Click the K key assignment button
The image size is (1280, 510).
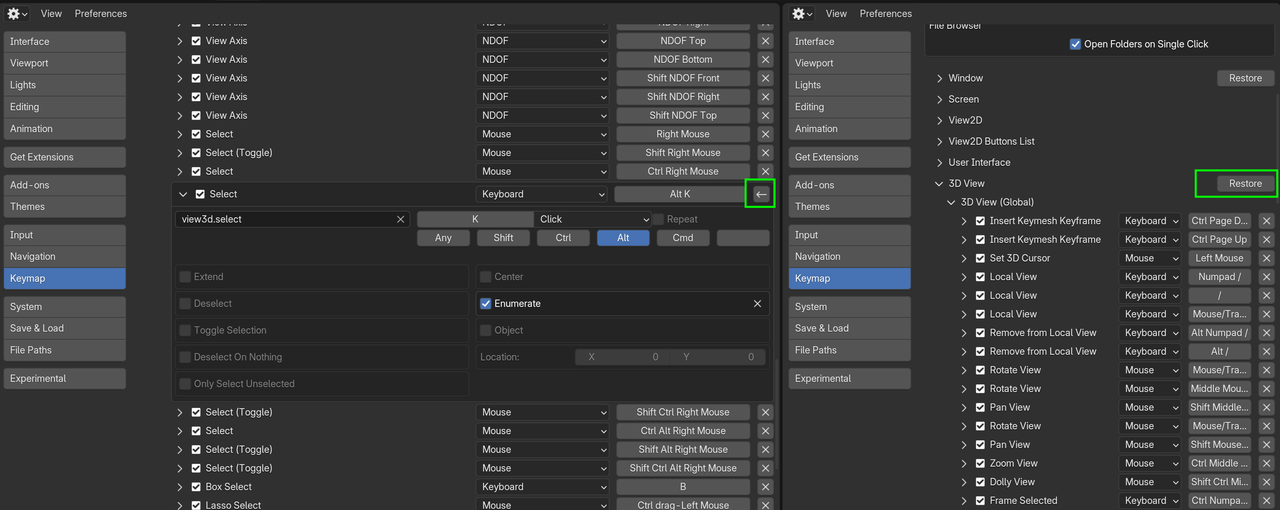[x=475, y=219]
